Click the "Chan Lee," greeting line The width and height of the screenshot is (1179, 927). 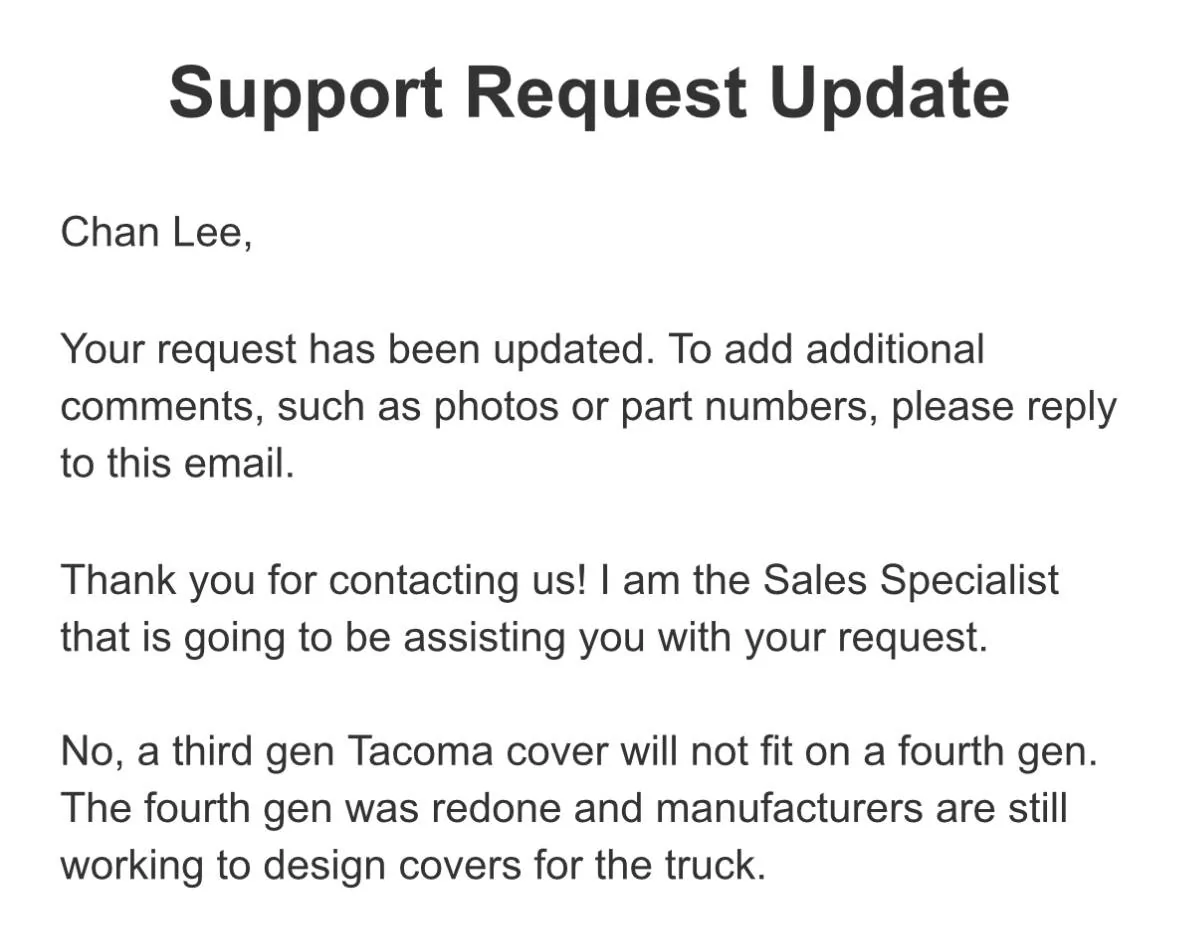point(156,232)
